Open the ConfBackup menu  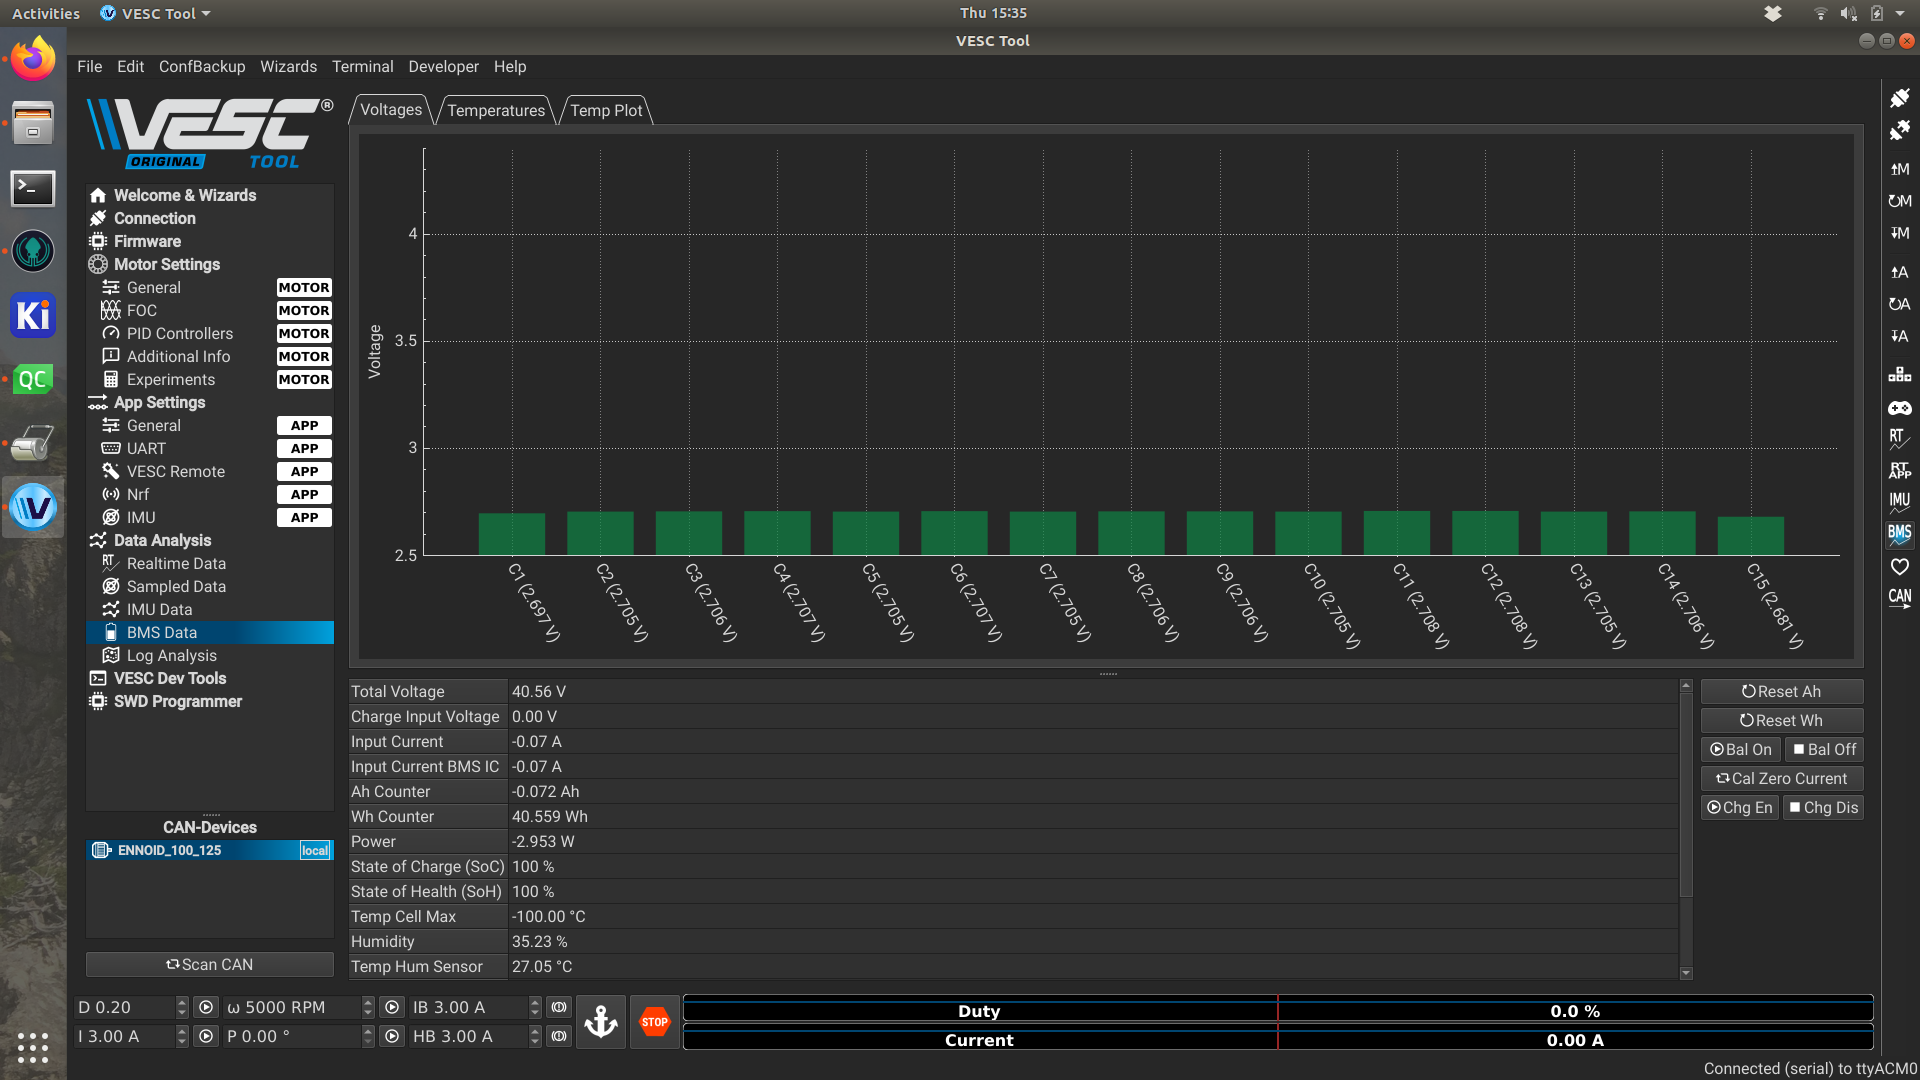pos(202,66)
